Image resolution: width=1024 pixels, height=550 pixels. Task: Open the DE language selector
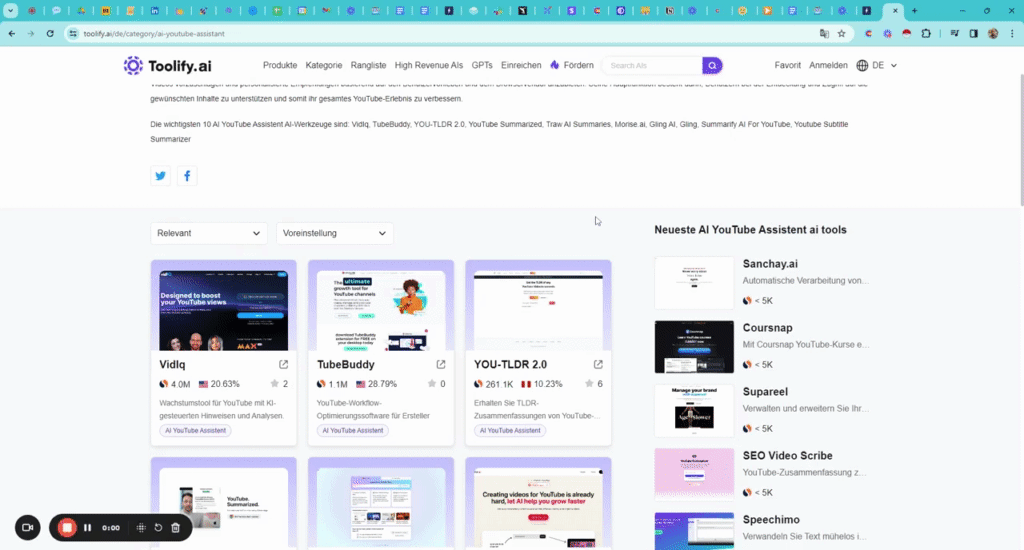pyautogui.click(x=877, y=65)
